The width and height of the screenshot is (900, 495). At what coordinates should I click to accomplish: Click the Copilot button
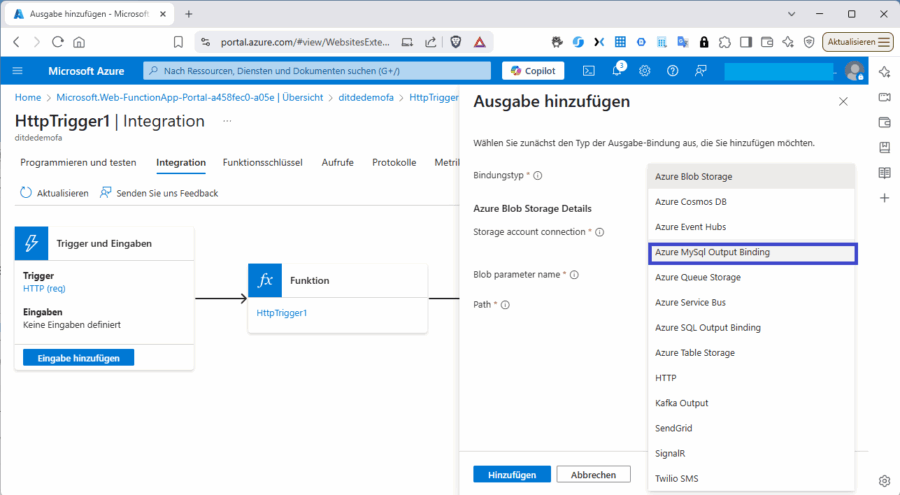pos(533,71)
